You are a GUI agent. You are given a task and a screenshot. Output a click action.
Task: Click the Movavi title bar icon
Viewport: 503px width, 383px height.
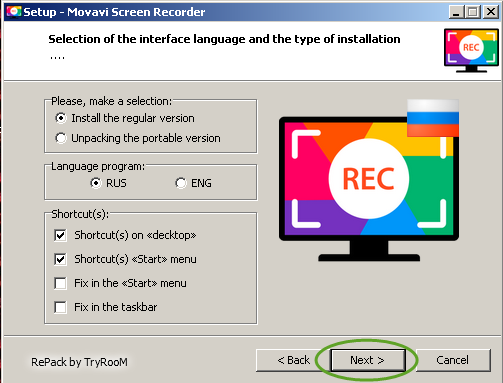14,12
